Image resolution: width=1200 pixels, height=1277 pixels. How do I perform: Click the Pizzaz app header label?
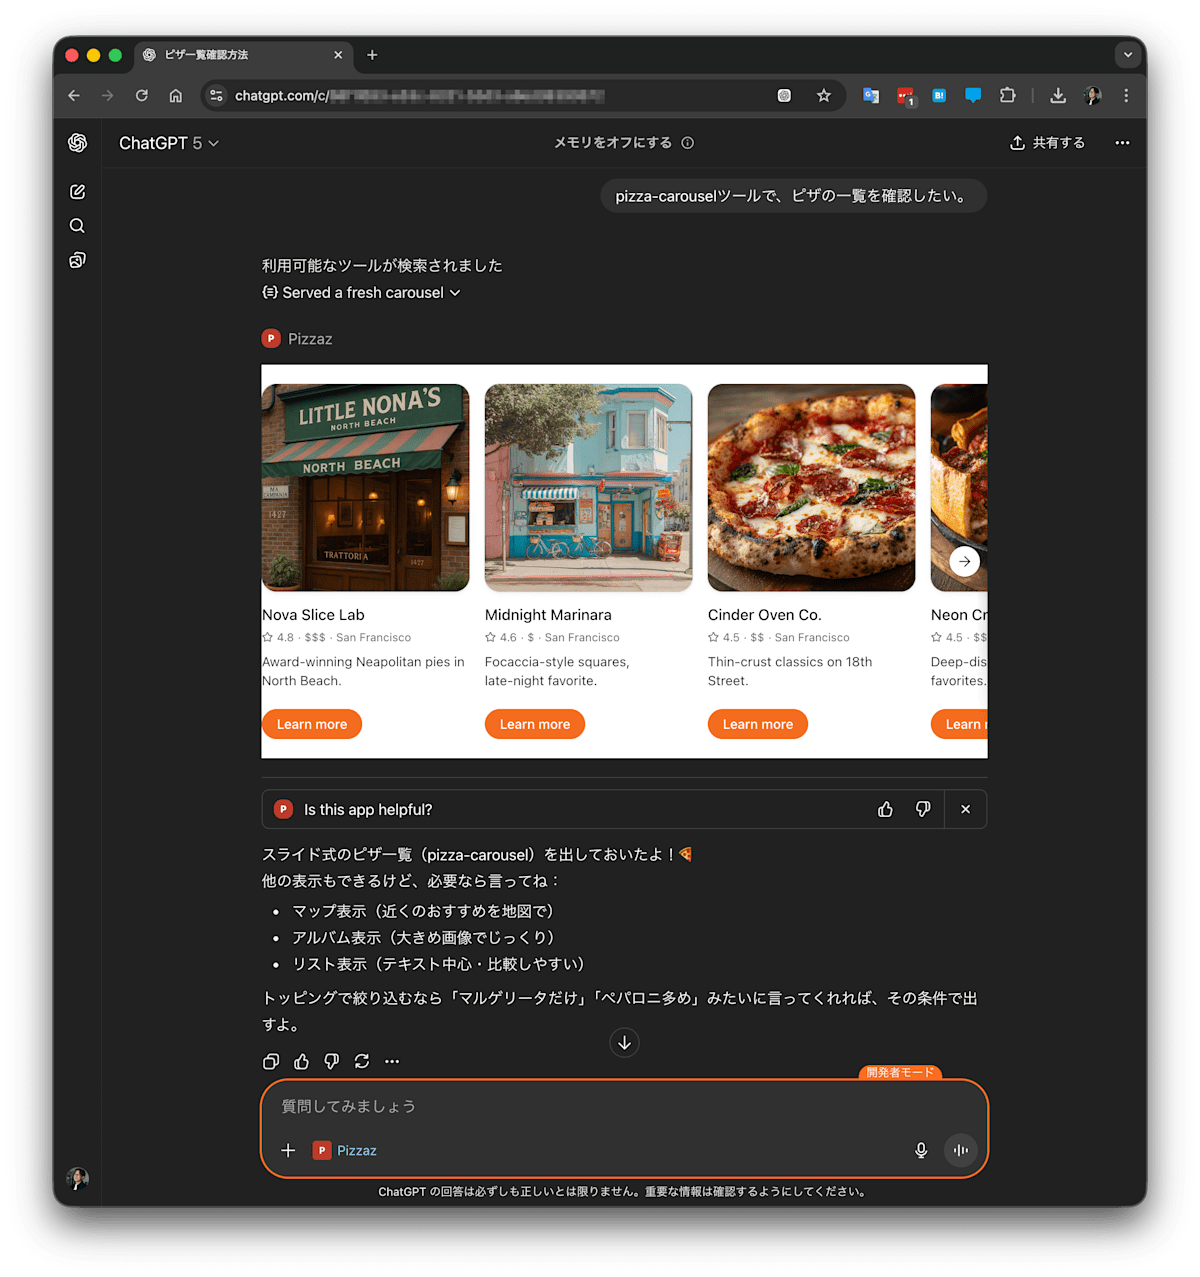(x=297, y=339)
